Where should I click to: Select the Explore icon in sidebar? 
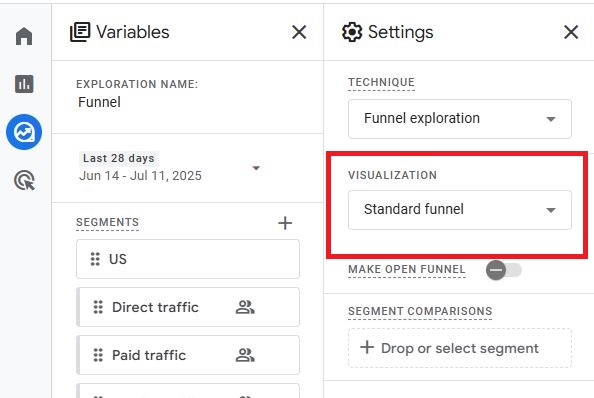[24, 132]
